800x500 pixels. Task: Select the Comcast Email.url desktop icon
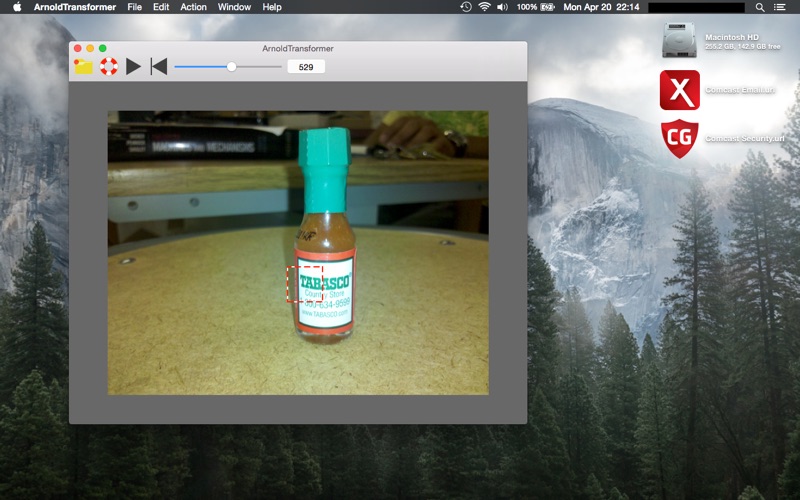[x=680, y=90]
